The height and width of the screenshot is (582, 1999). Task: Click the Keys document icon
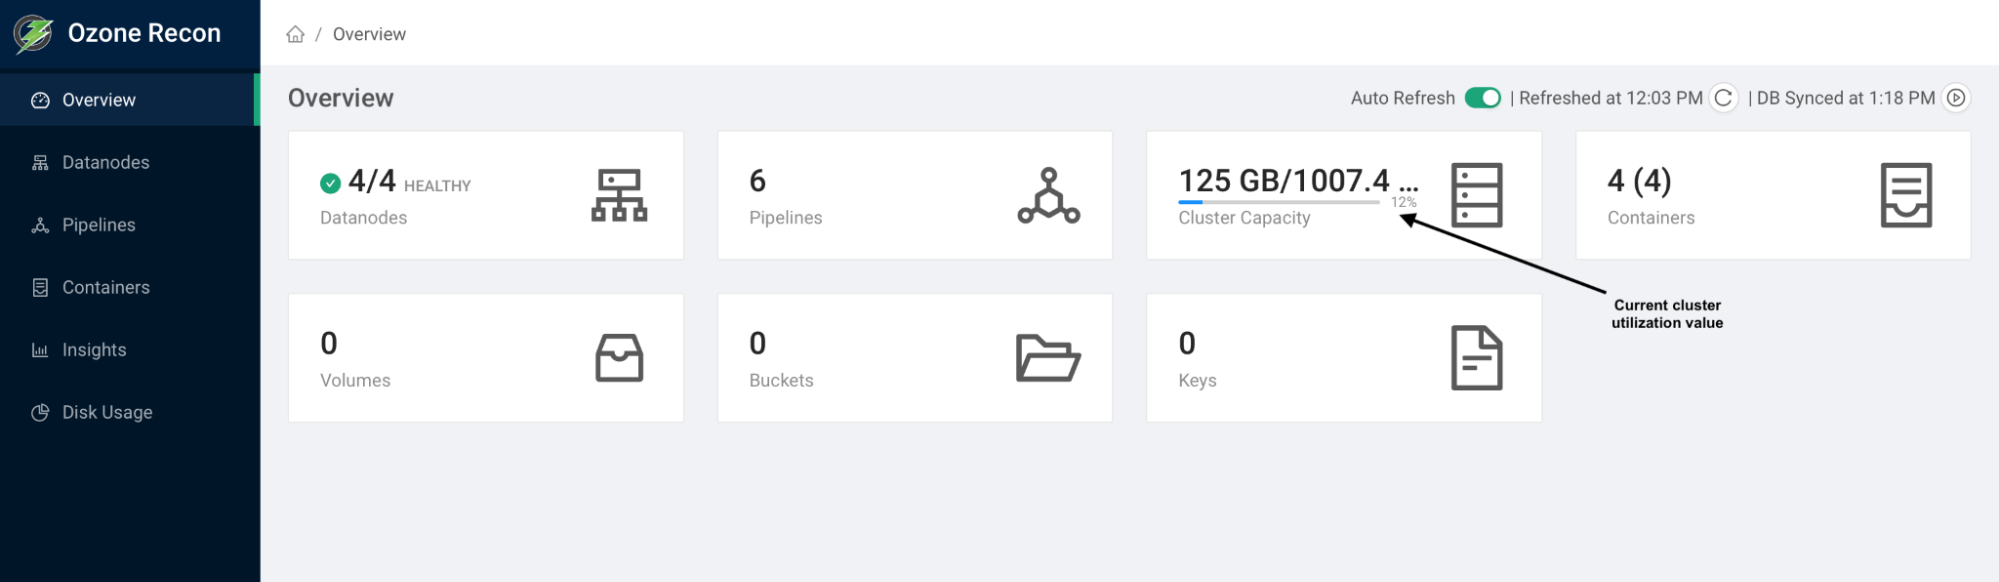coord(1477,358)
